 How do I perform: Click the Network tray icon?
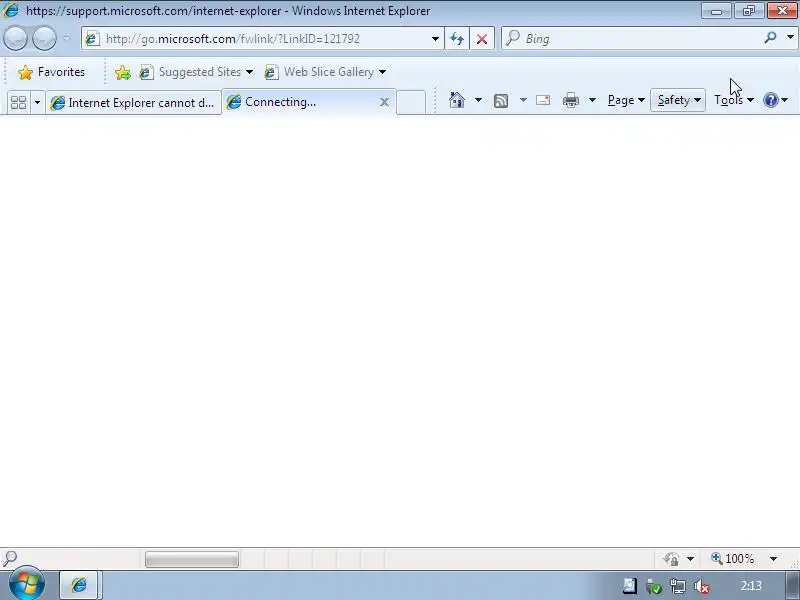click(678, 587)
